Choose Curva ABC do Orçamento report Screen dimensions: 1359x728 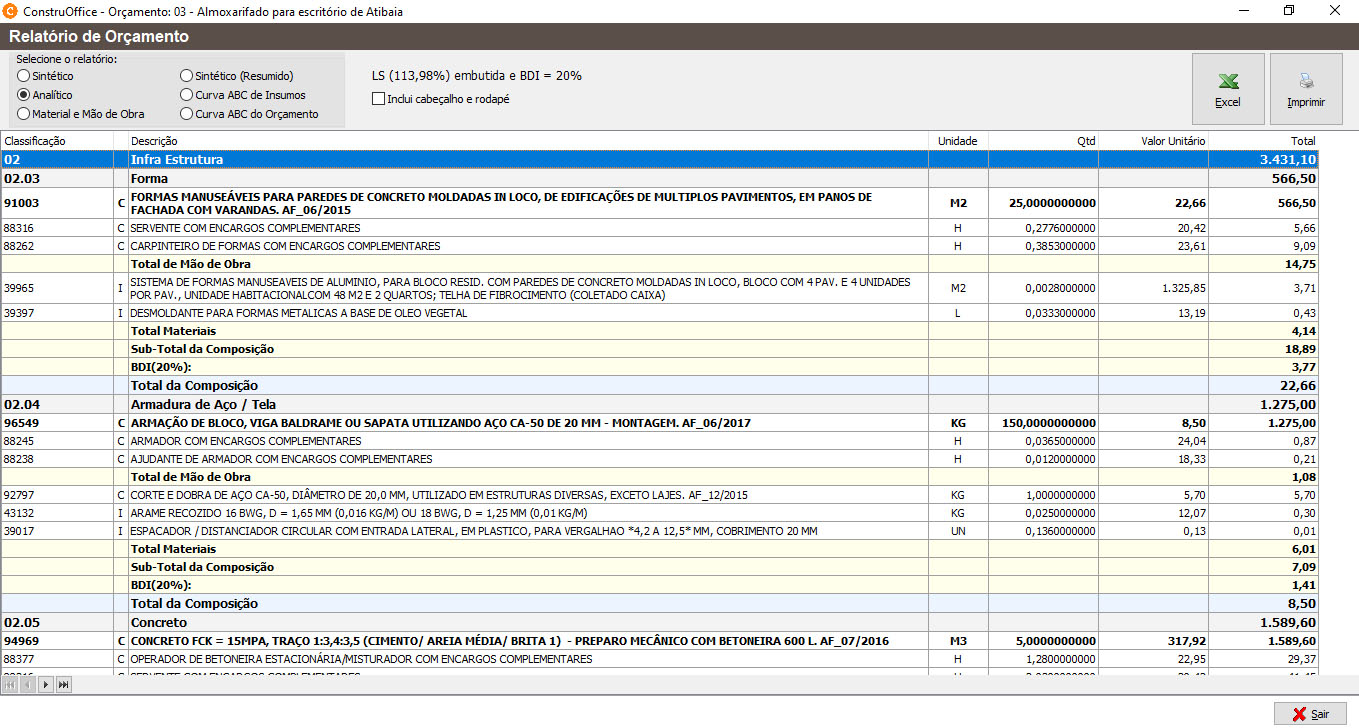tap(249, 114)
